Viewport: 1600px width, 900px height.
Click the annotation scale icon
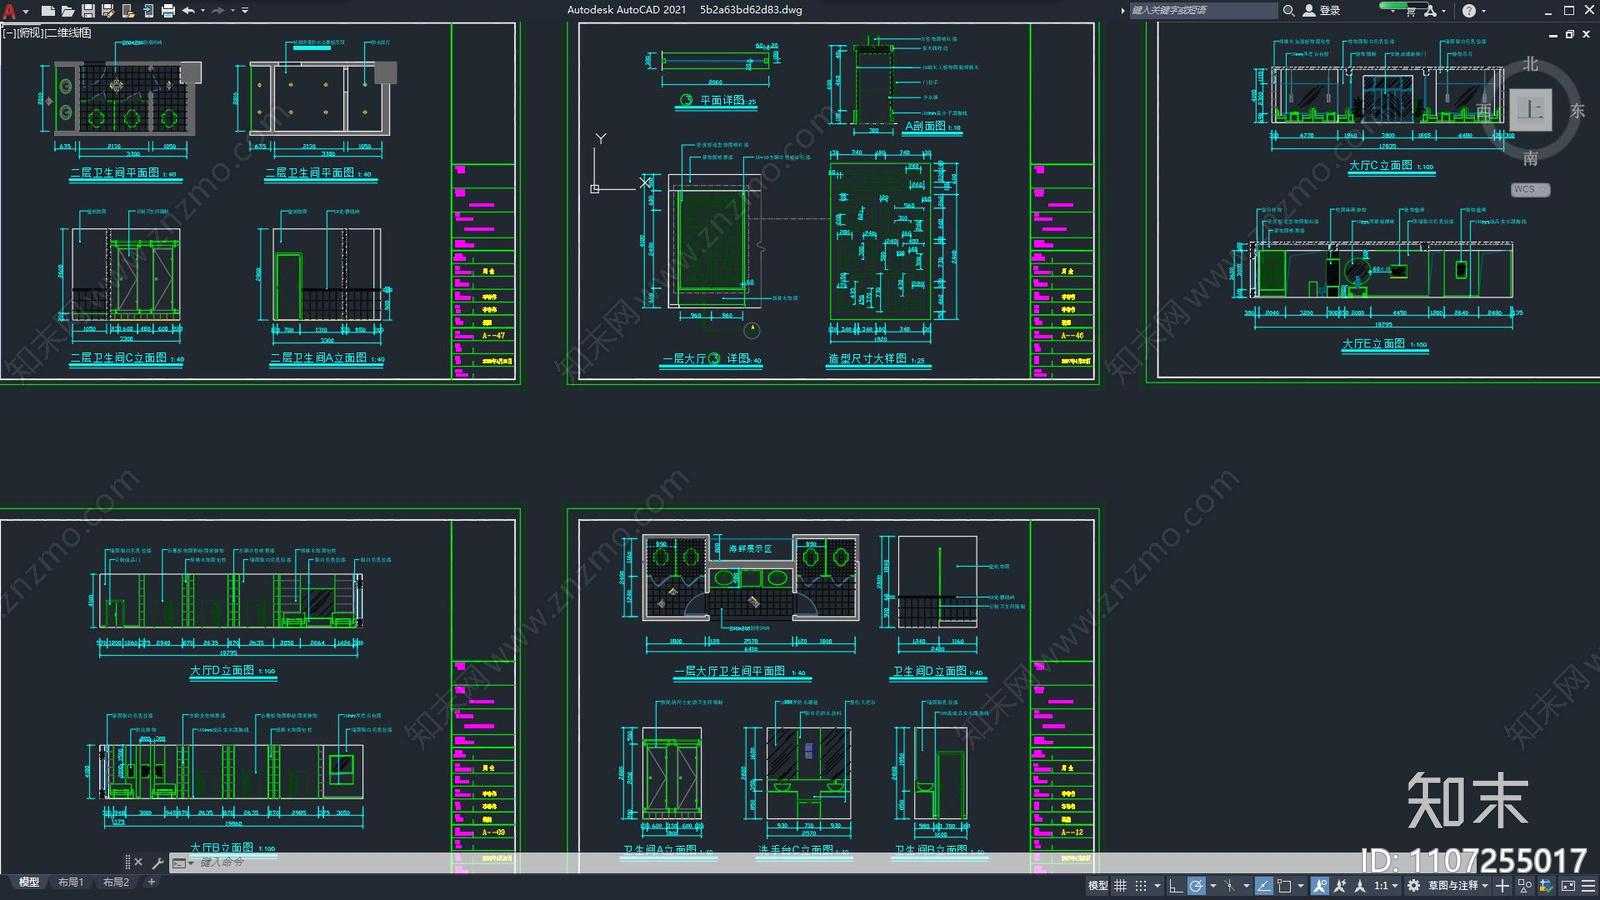click(x=1360, y=885)
